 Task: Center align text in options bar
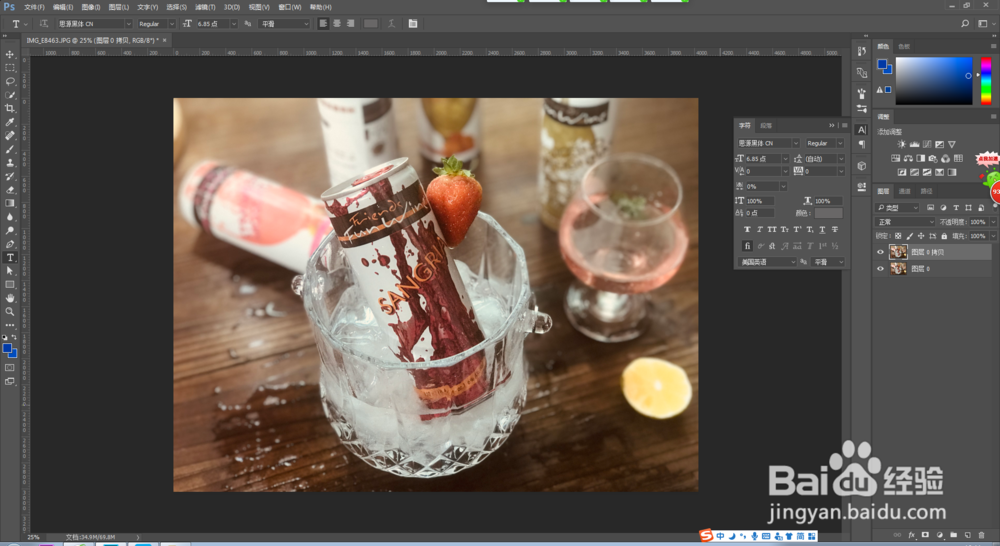(337, 24)
